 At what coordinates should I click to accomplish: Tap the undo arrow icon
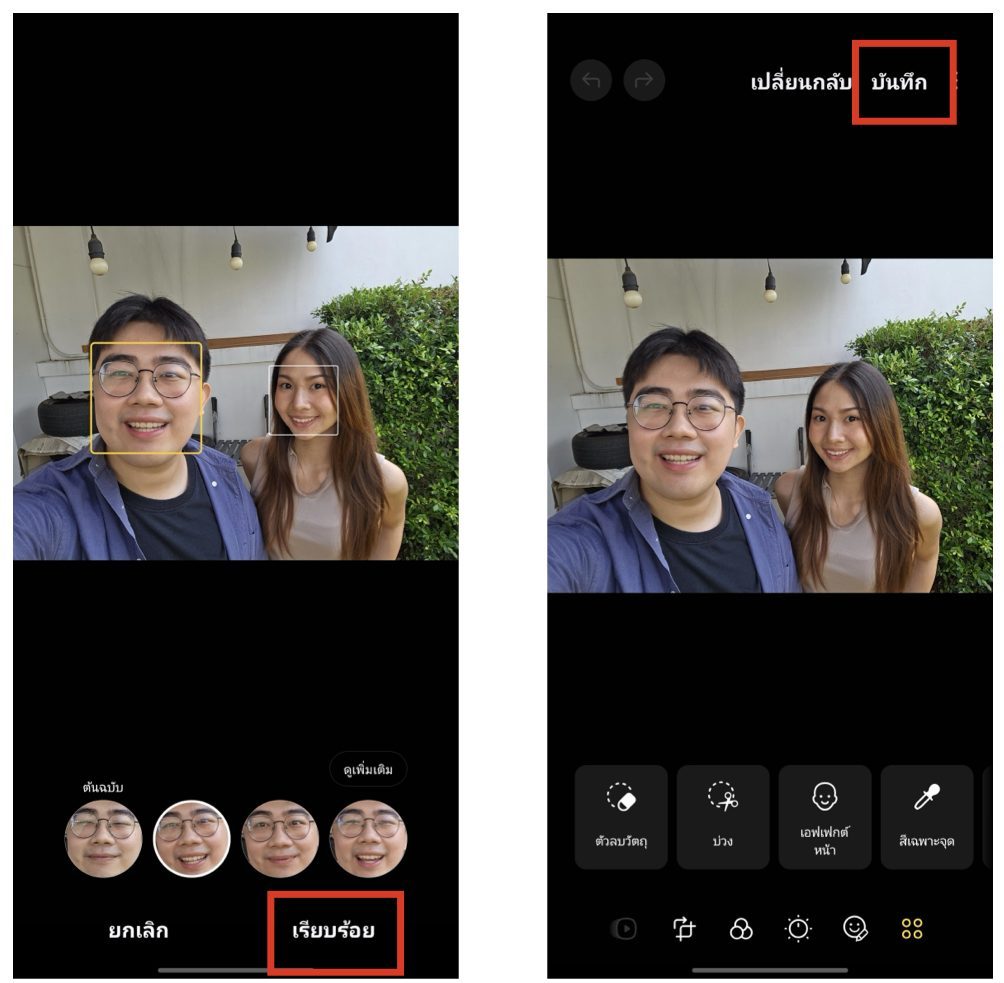(x=591, y=81)
